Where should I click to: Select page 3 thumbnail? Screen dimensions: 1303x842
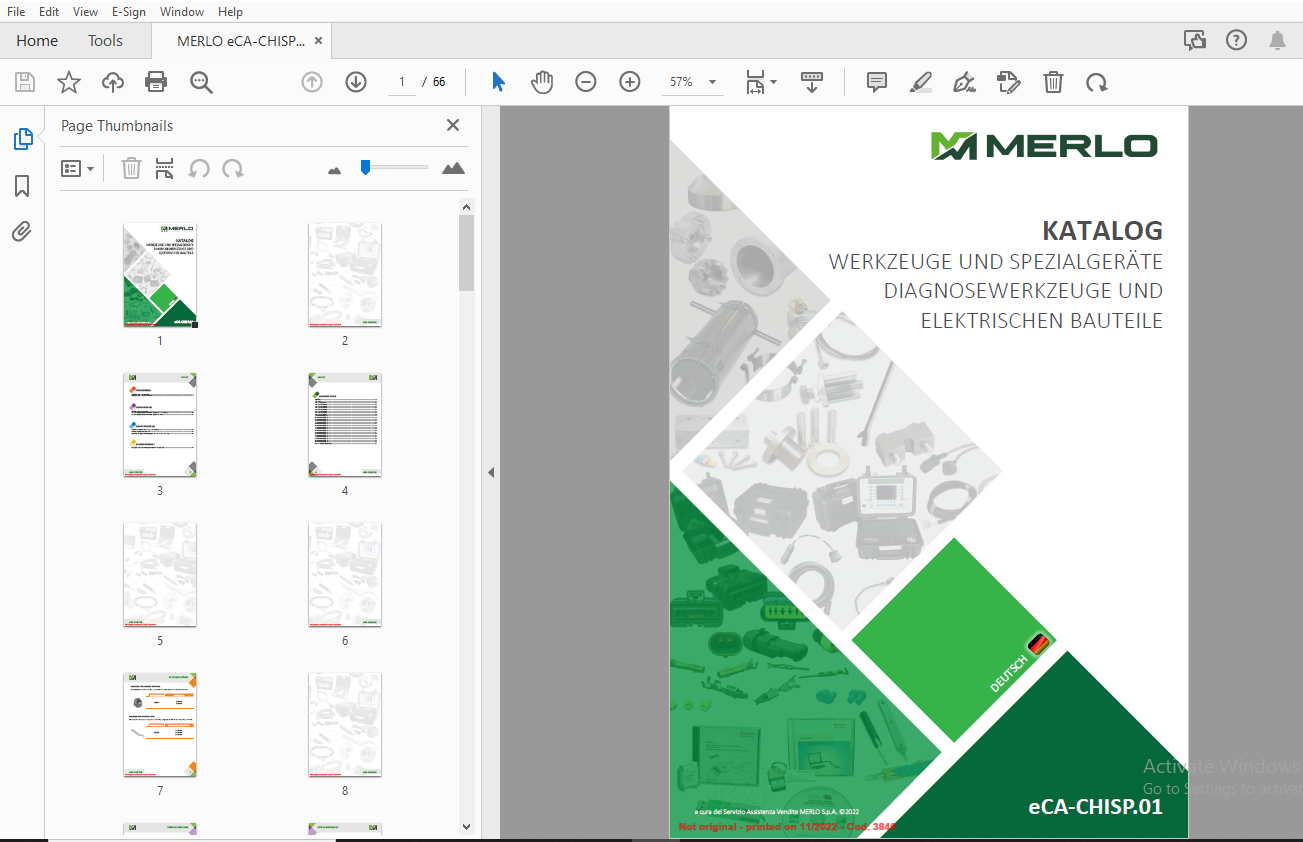(x=160, y=425)
